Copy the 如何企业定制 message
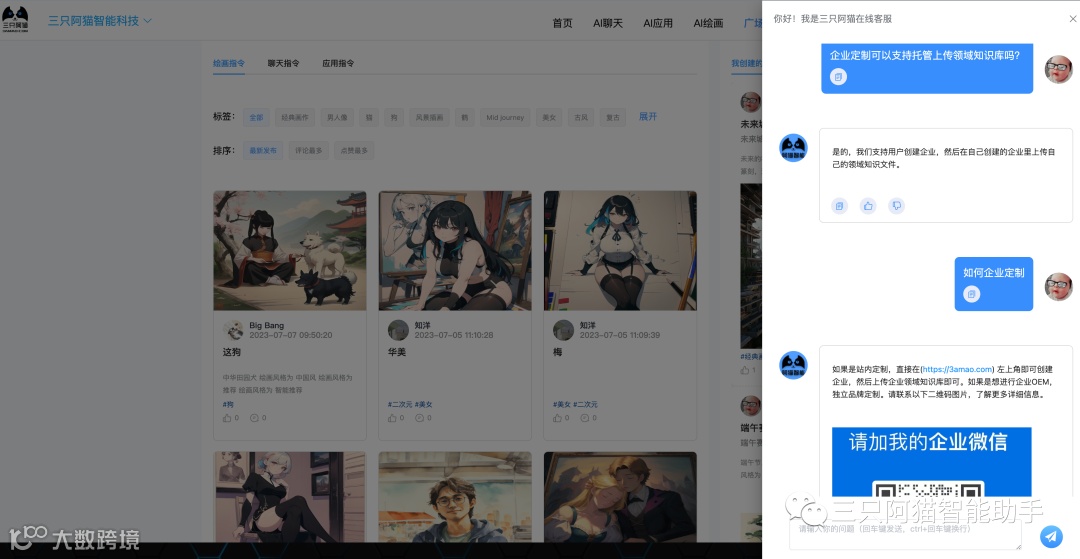 (971, 295)
